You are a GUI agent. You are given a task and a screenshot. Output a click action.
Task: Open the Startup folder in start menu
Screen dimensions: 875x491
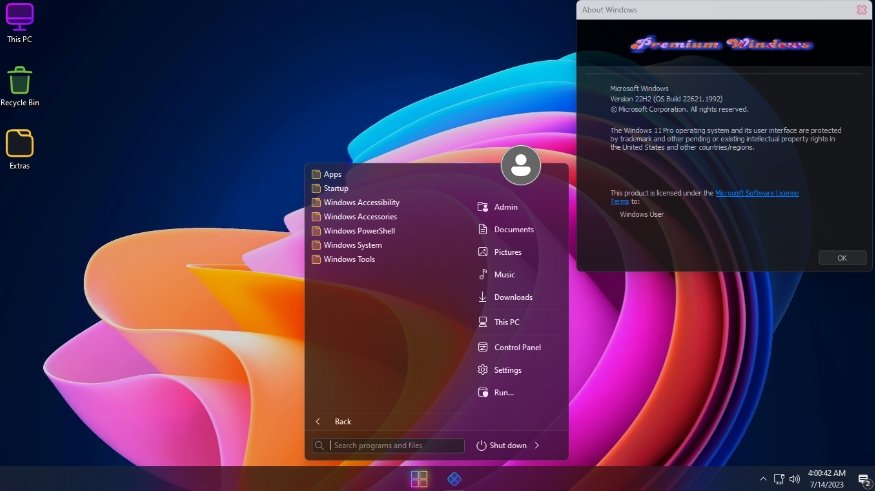tap(330, 188)
